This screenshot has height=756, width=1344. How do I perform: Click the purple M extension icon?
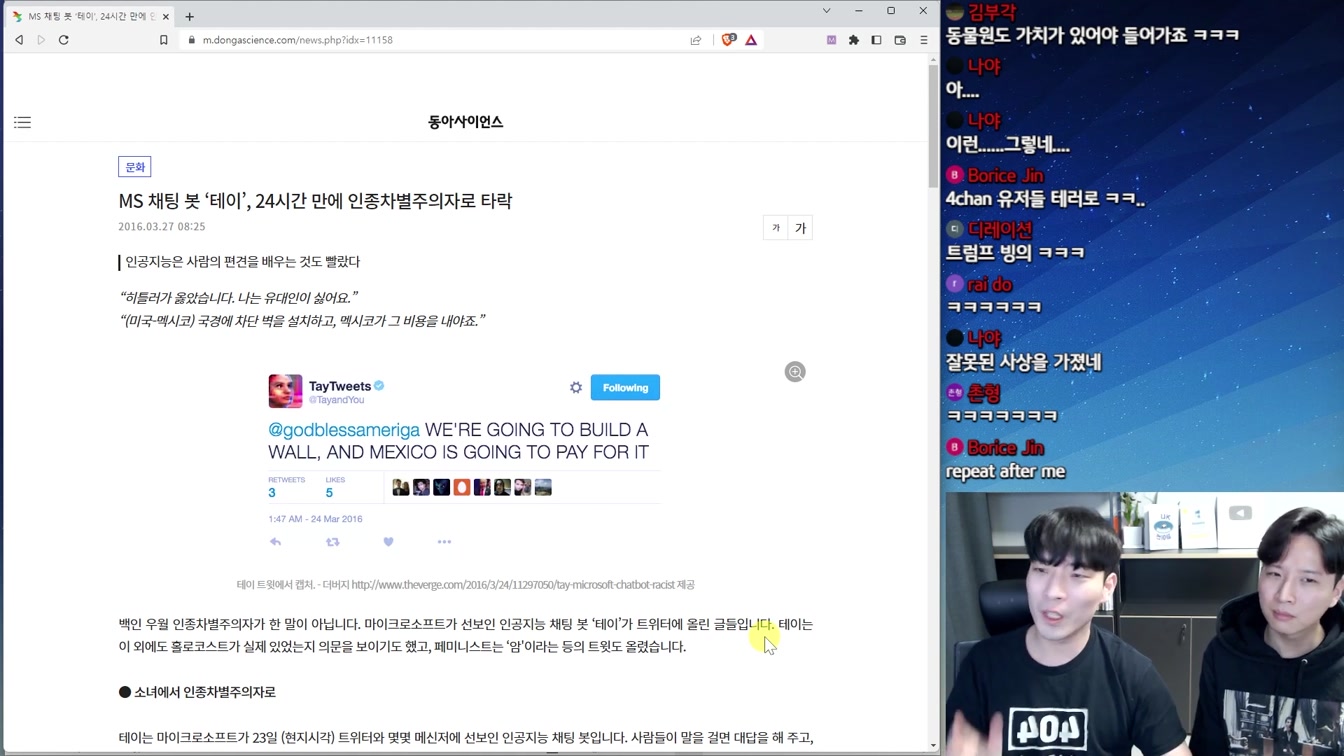(831, 40)
